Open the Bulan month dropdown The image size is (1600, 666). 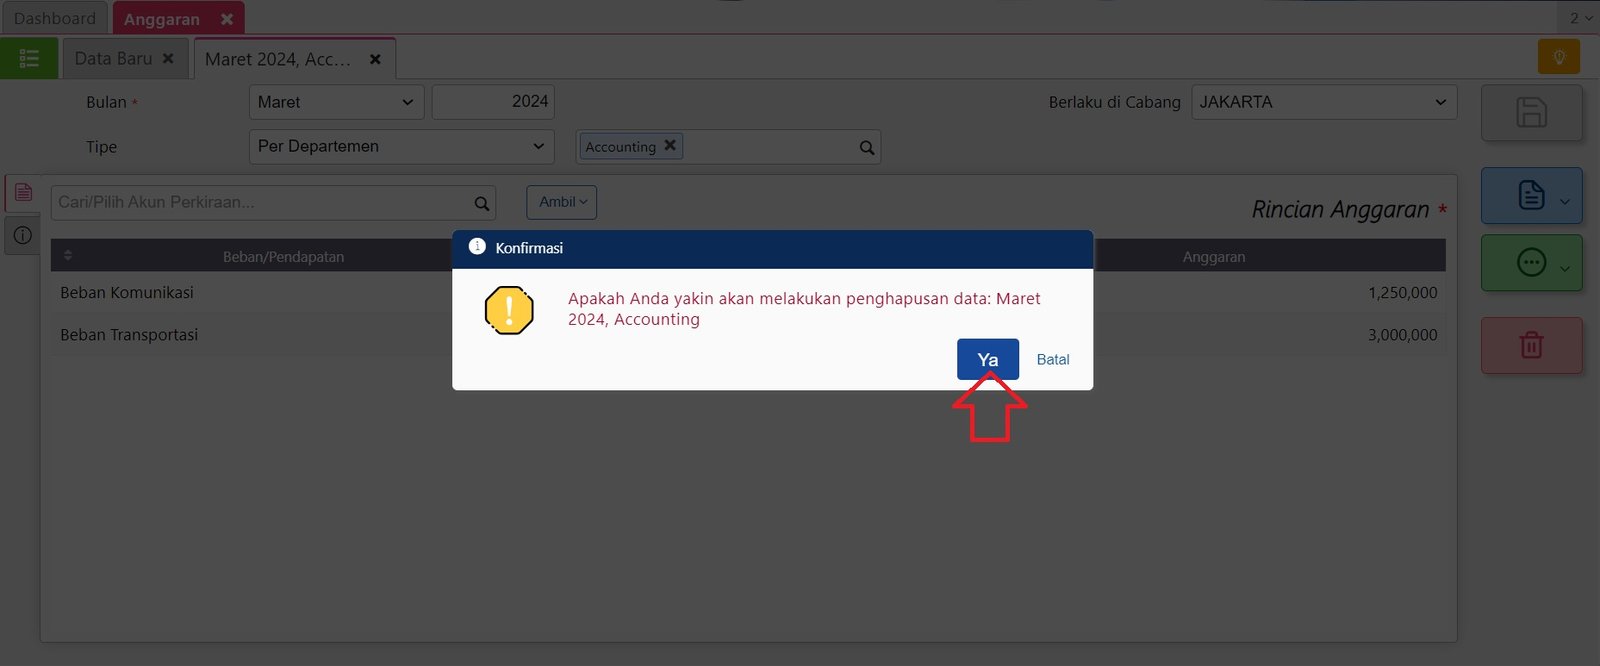tap(336, 102)
